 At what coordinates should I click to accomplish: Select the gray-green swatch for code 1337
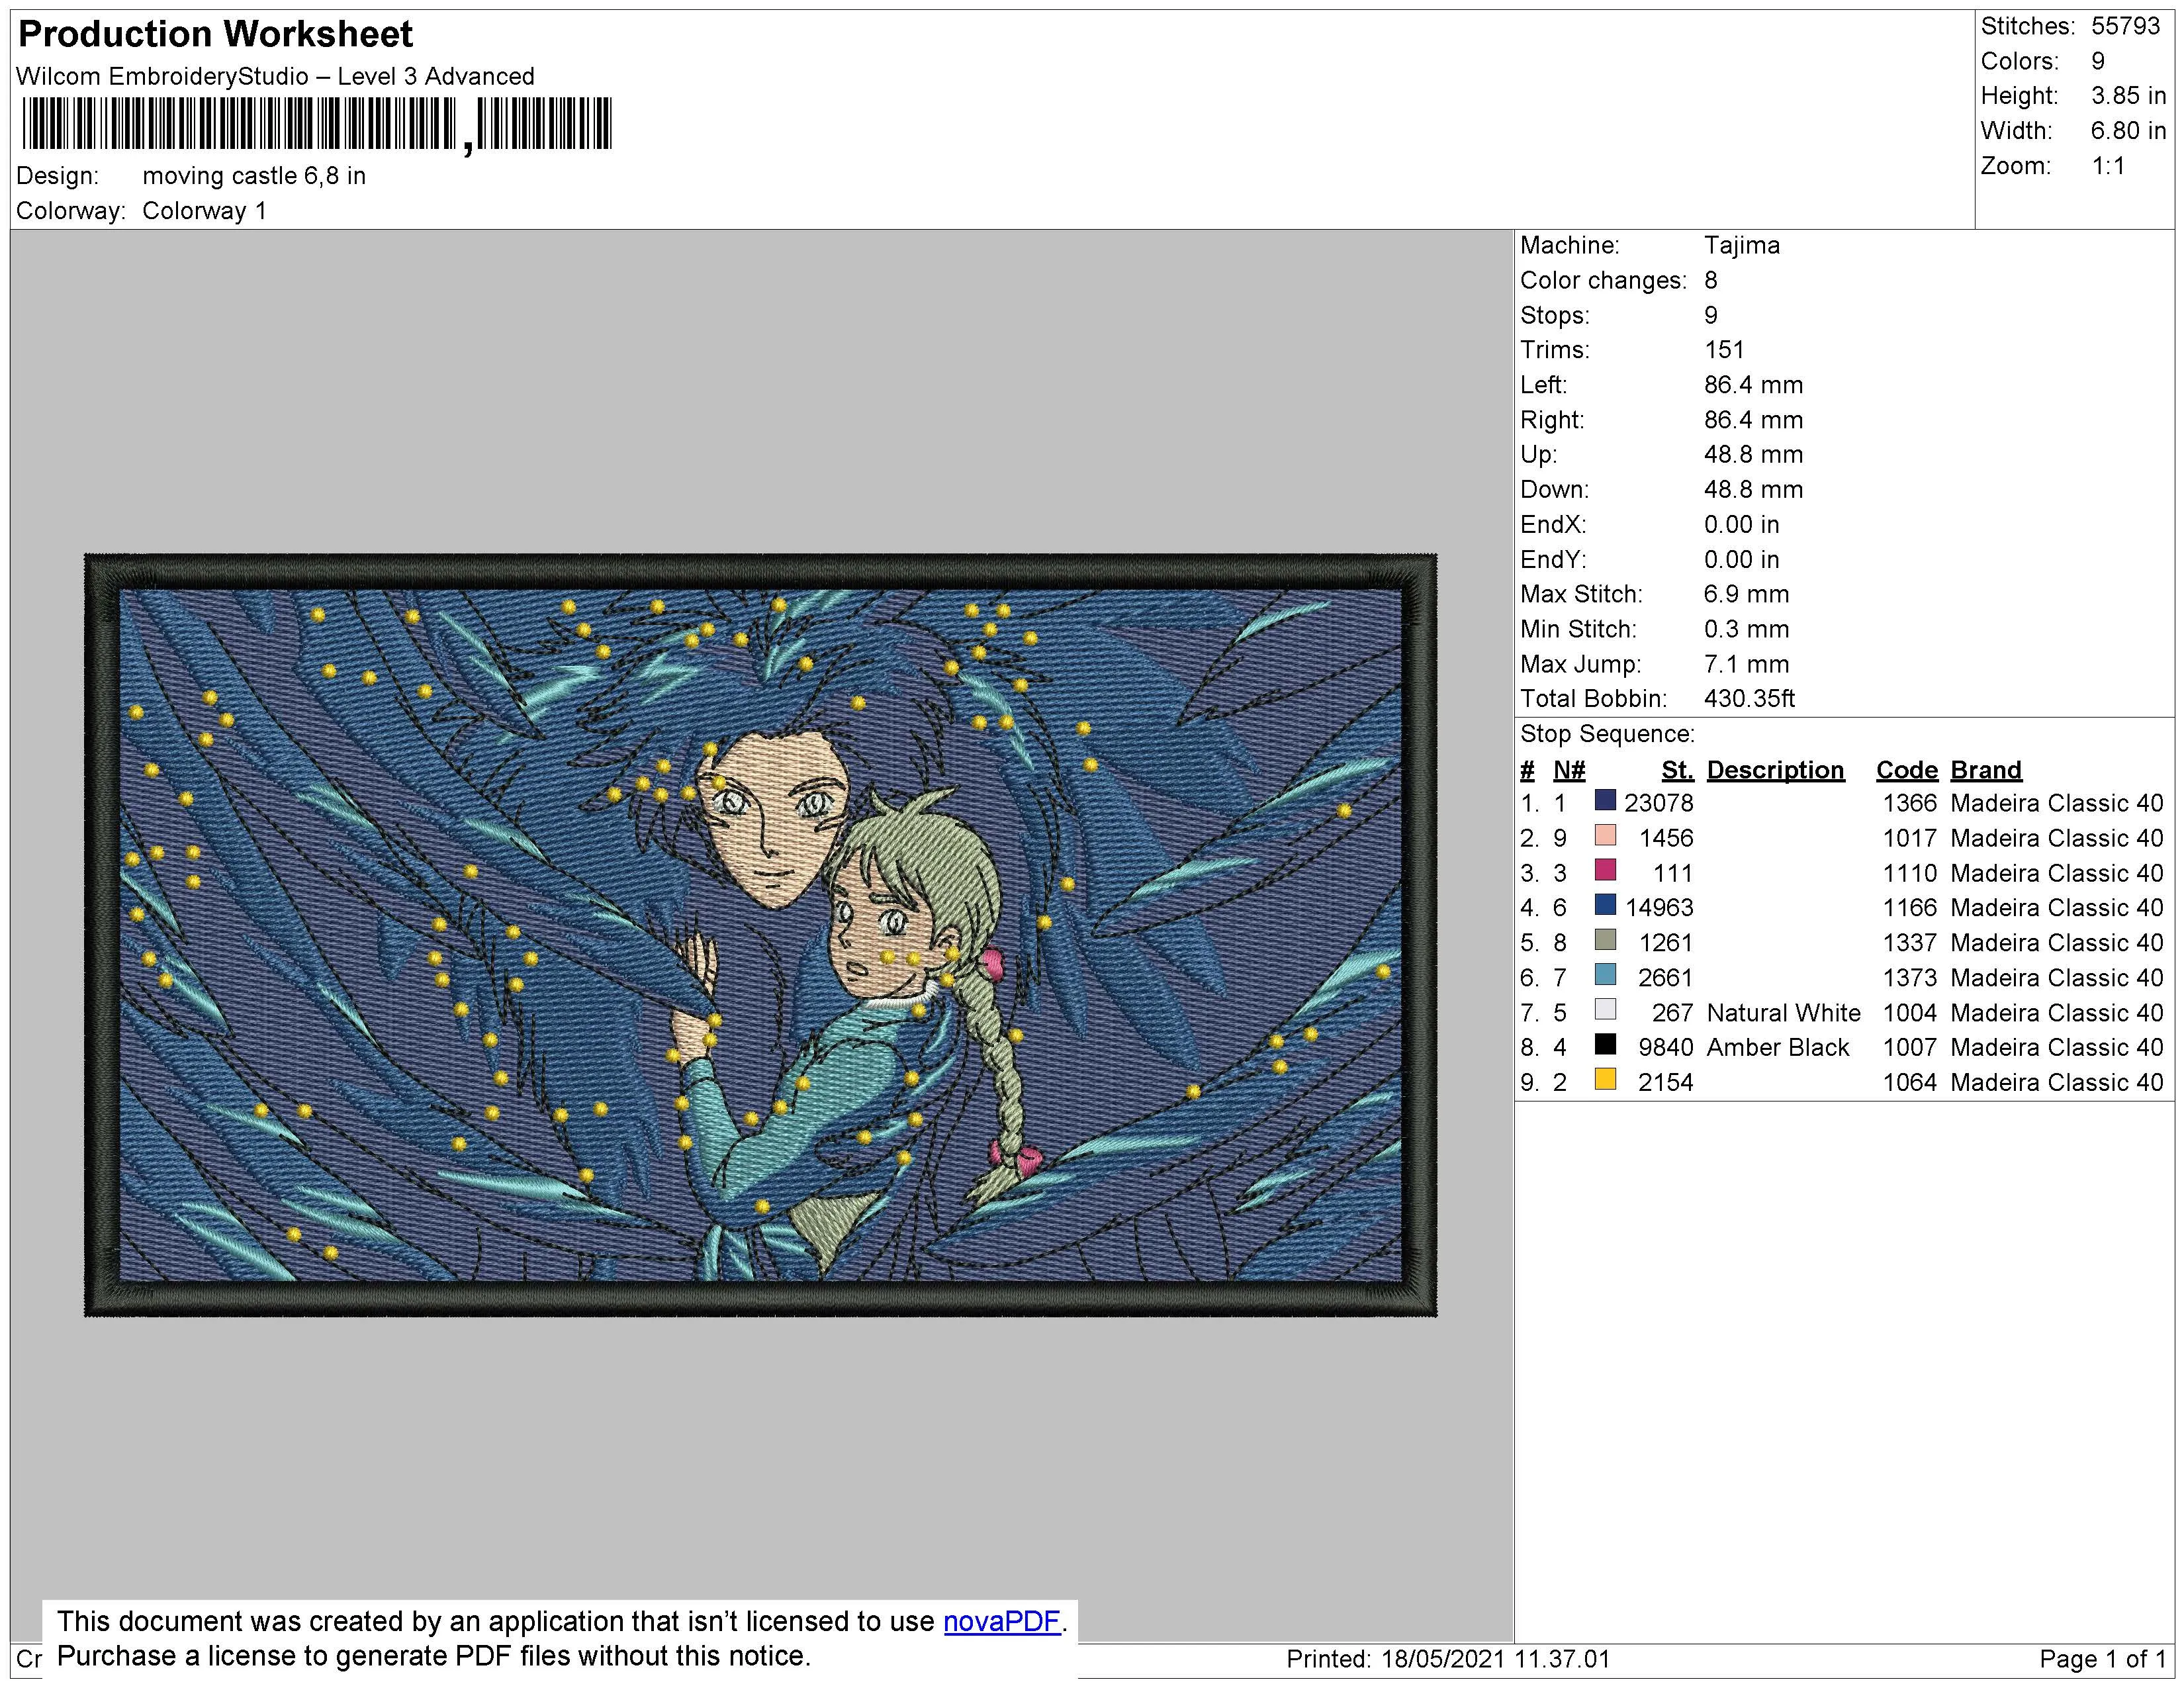[1605, 940]
